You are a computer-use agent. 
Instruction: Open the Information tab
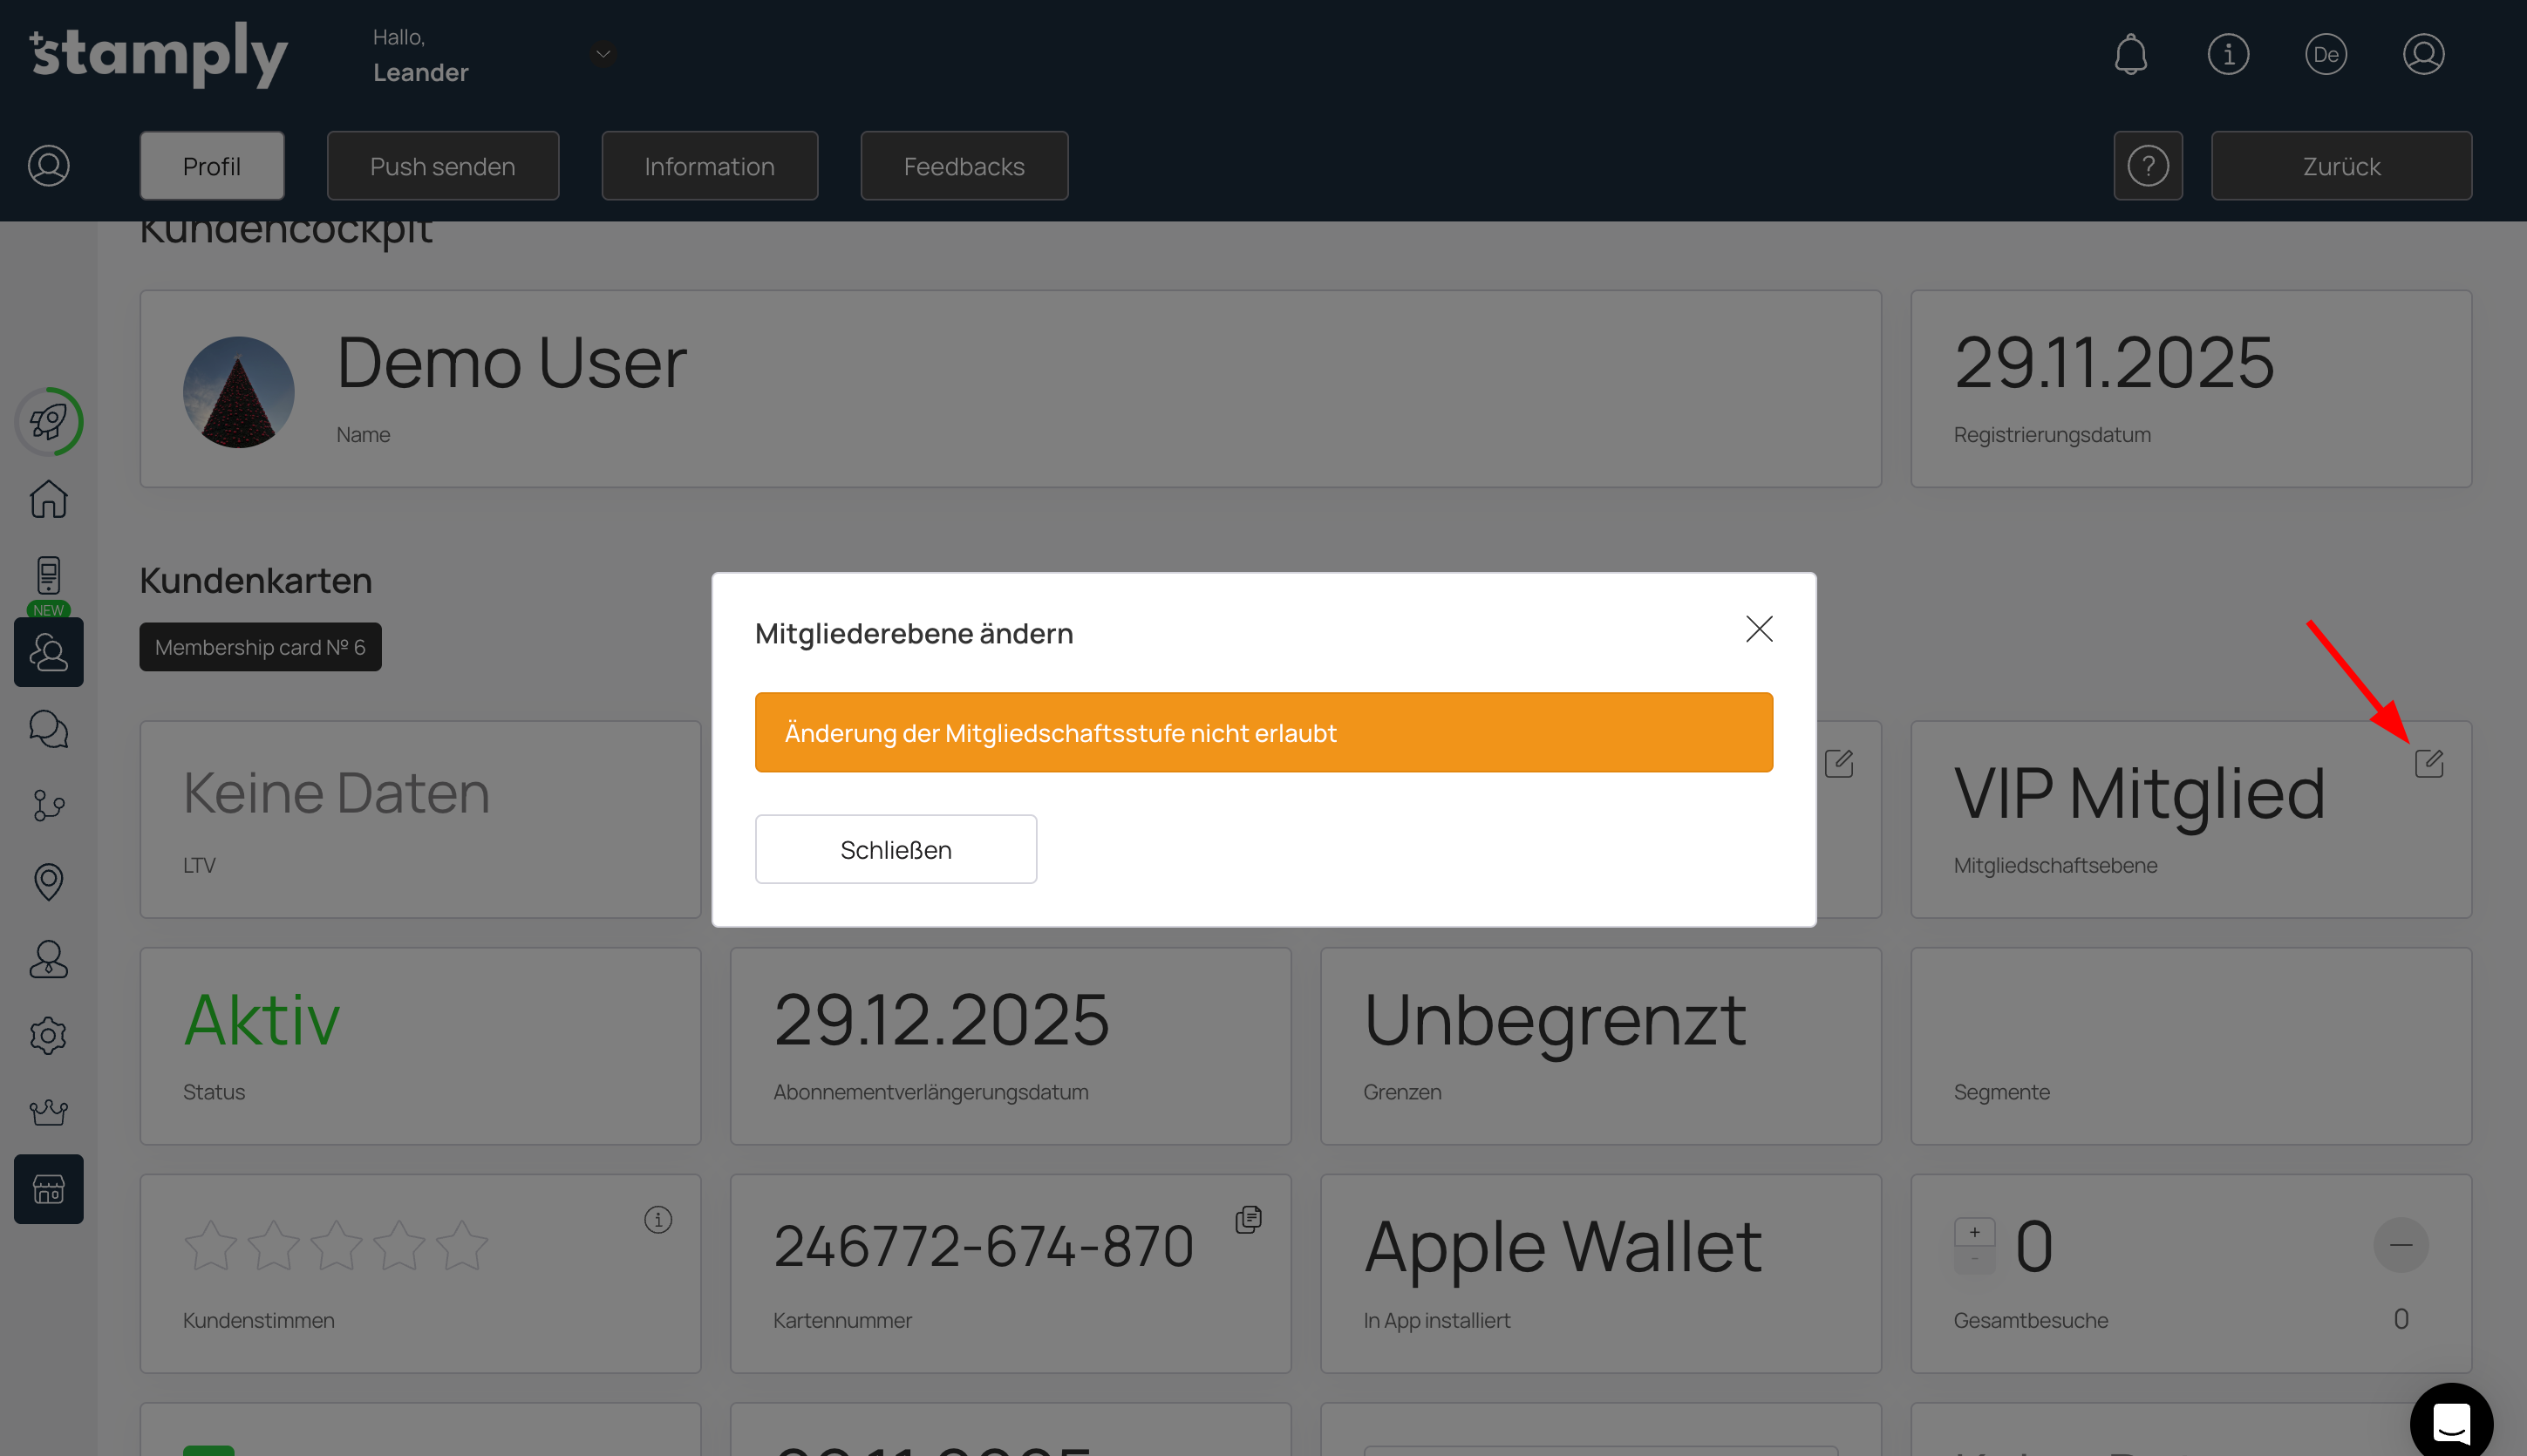[x=709, y=166]
